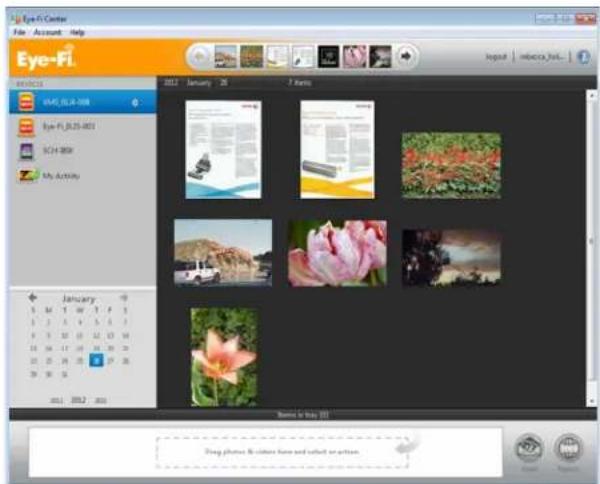This screenshot has height=484, width=600.
Task: Click the Eye-Fi logo
Action: (x=46, y=59)
